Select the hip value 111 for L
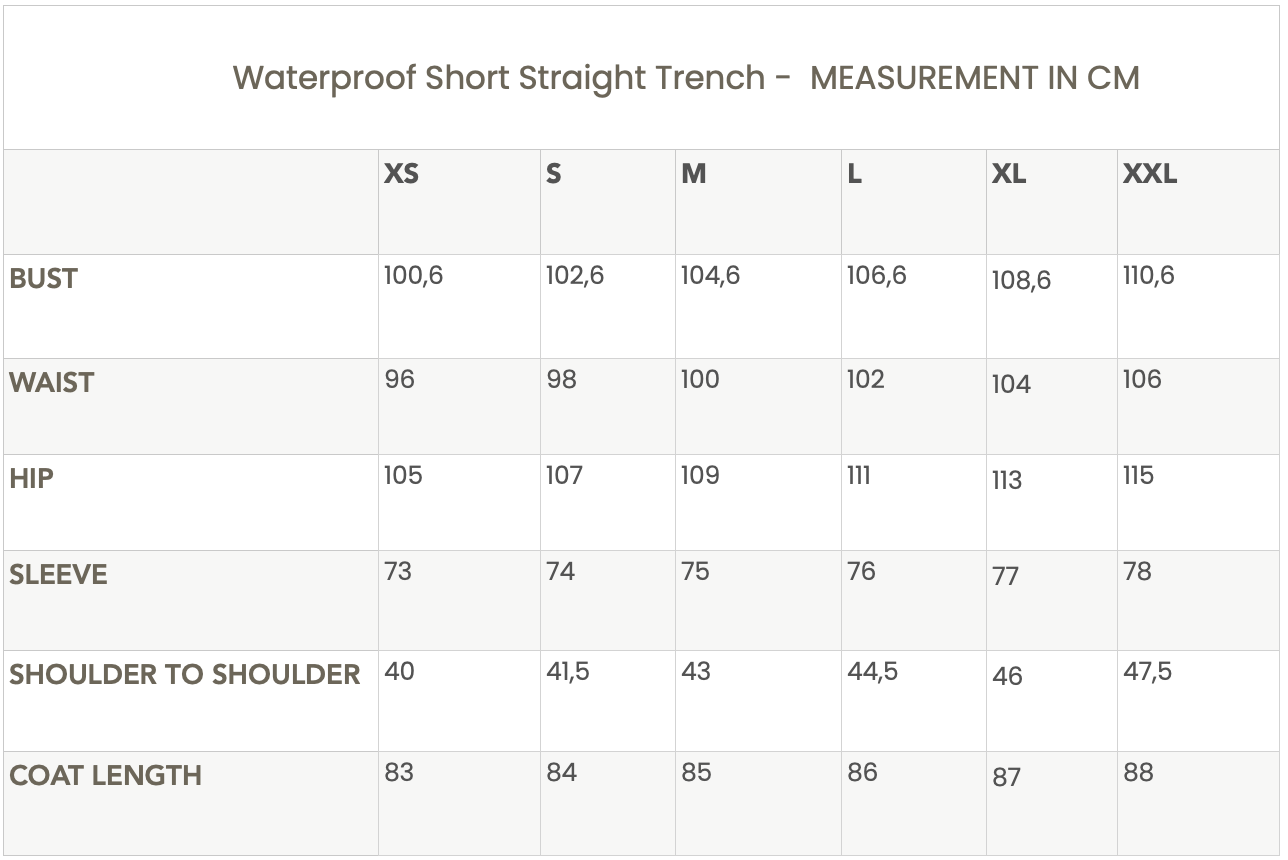This screenshot has width=1288, height=860. [x=858, y=476]
